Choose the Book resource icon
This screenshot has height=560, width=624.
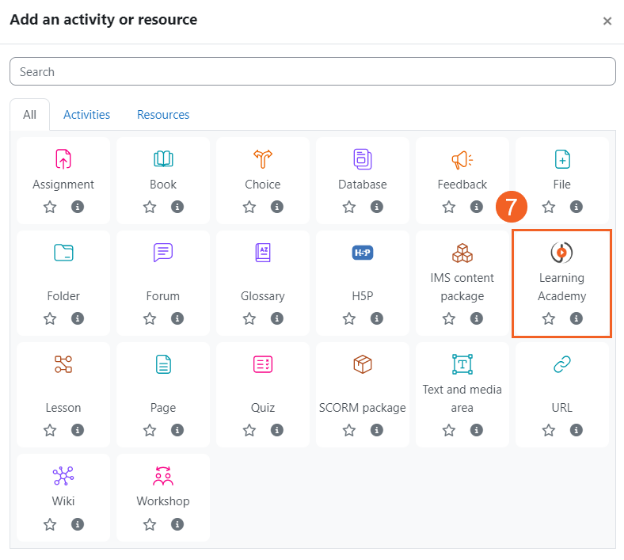pyautogui.click(x=163, y=159)
